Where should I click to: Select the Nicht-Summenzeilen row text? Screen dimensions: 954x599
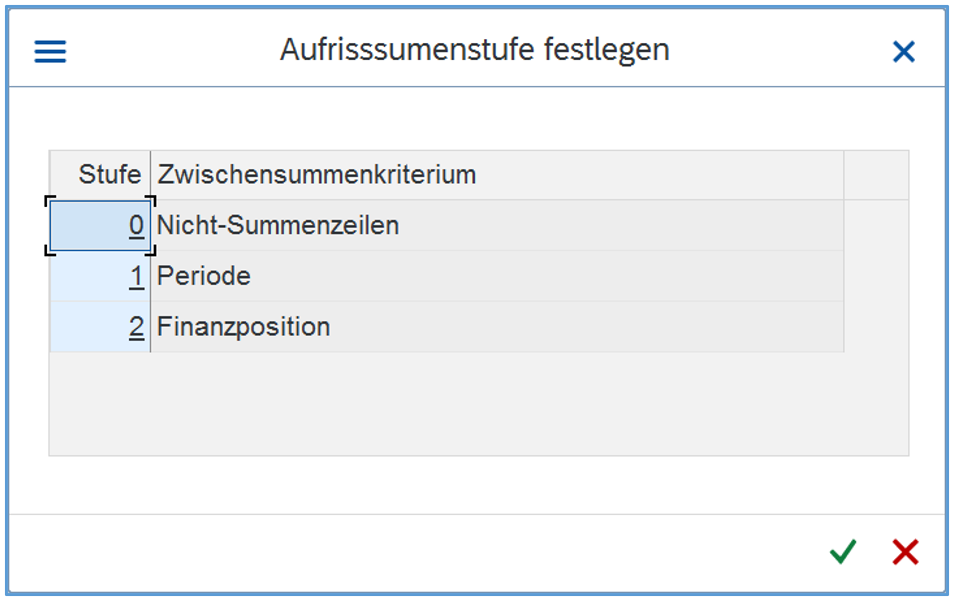[278, 226]
